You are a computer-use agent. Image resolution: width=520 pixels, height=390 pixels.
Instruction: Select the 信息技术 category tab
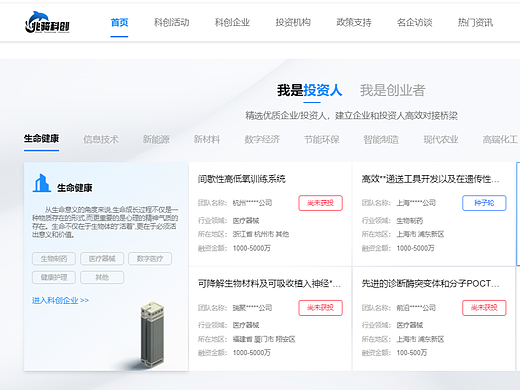pyautogui.click(x=101, y=139)
